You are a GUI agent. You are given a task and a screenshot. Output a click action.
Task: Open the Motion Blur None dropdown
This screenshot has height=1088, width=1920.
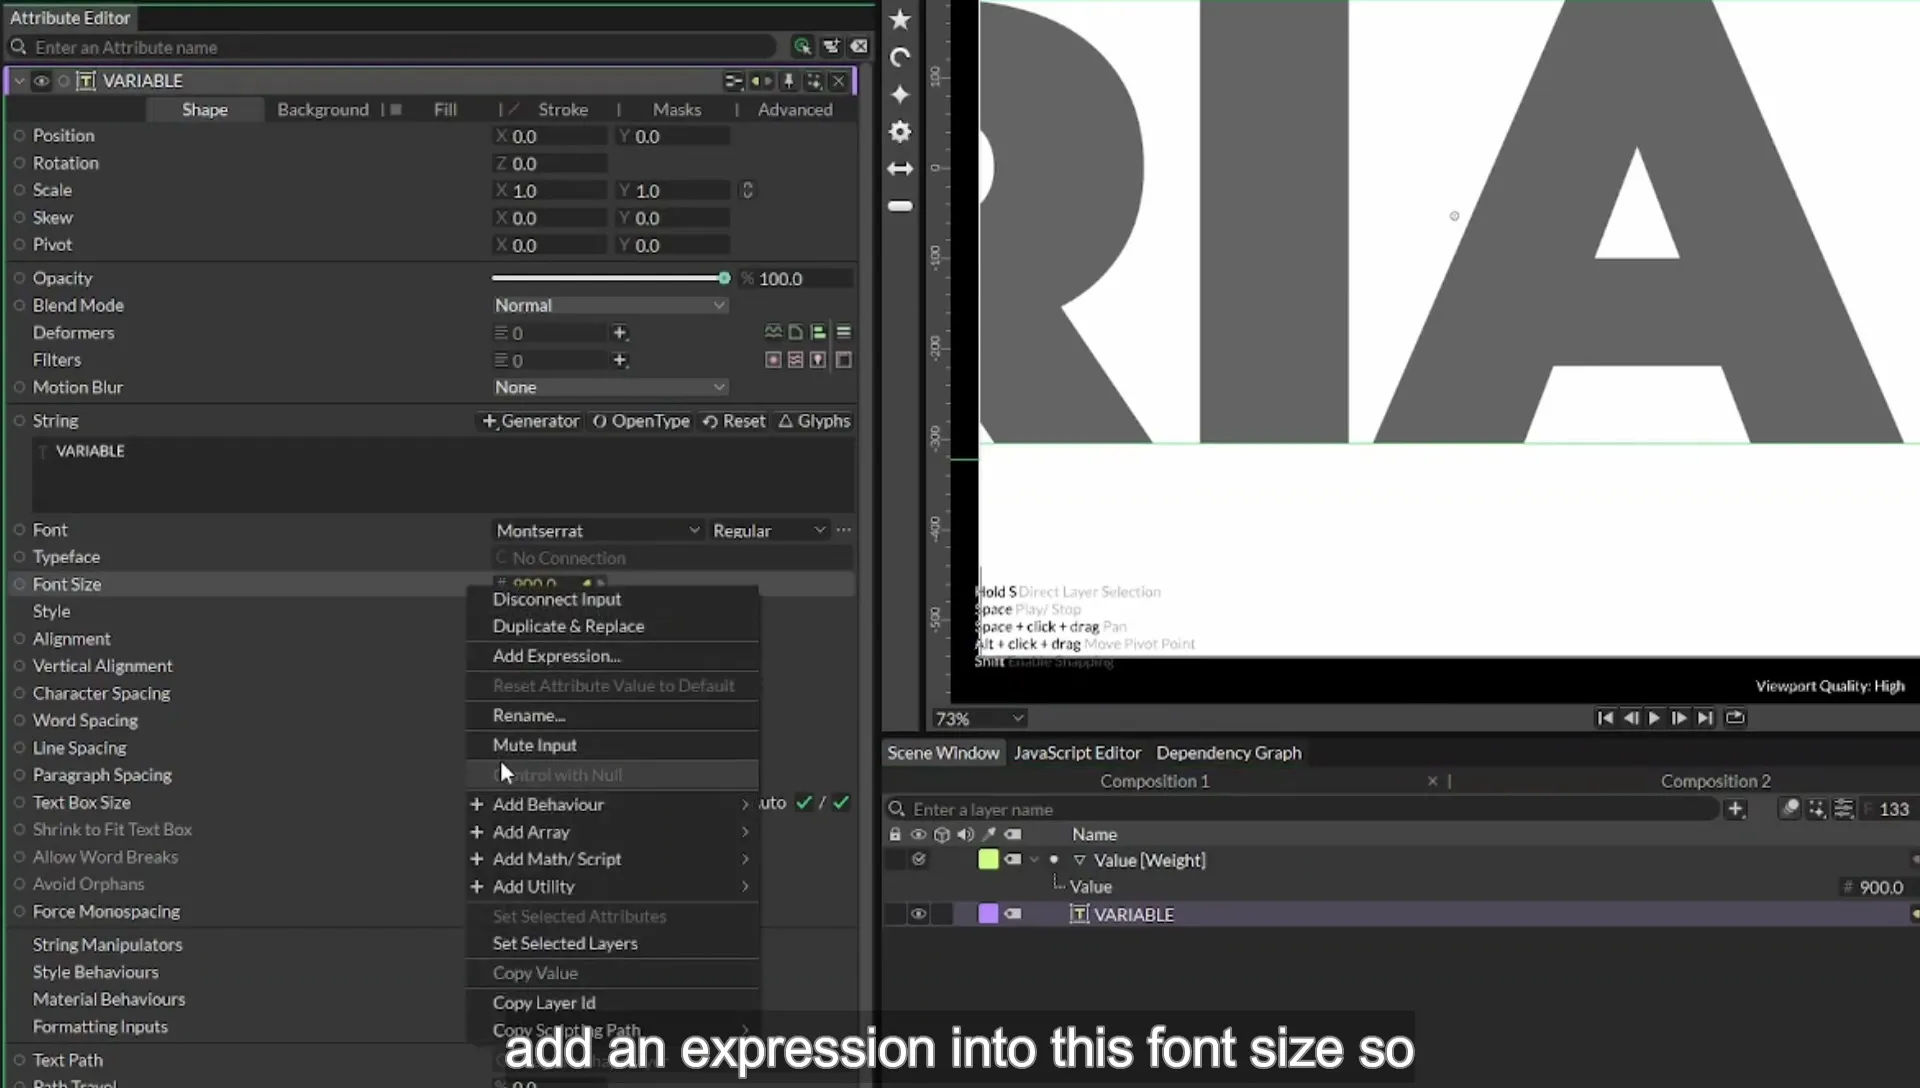pos(610,387)
